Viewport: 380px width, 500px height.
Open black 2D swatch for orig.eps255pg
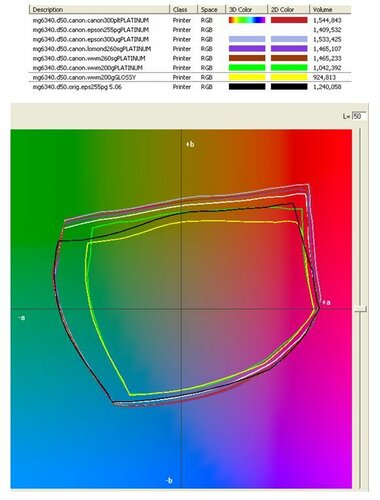(289, 87)
